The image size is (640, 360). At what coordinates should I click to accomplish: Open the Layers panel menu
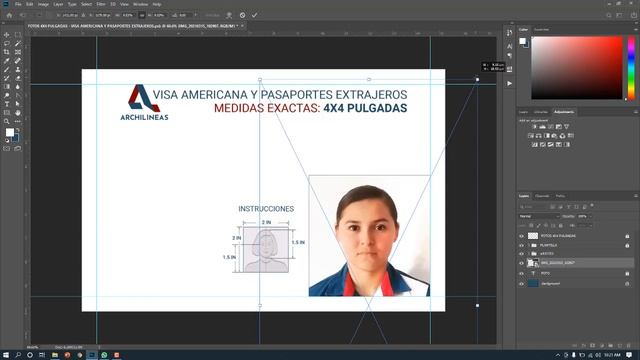636,196
